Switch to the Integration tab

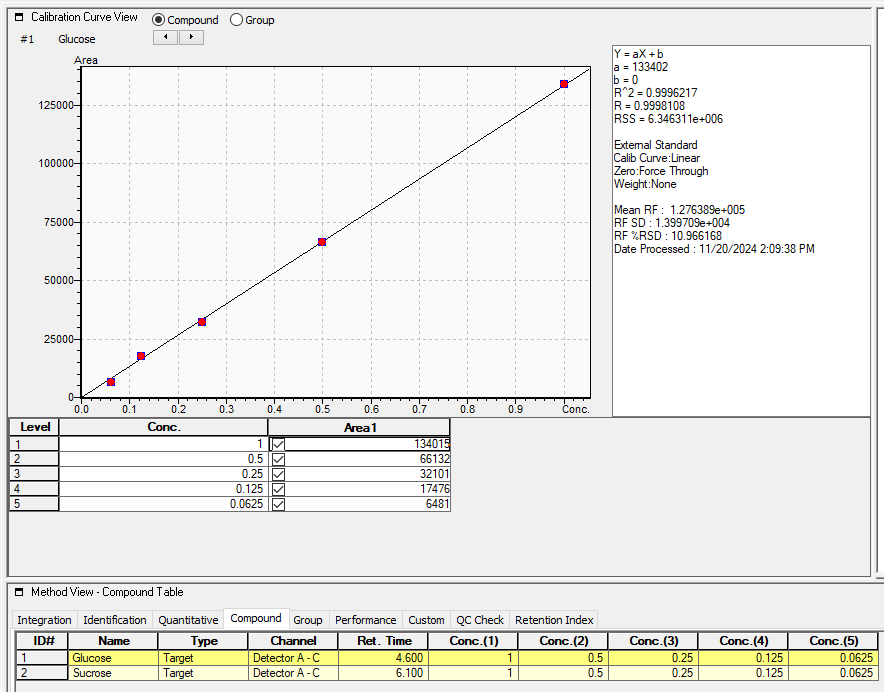coord(44,619)
